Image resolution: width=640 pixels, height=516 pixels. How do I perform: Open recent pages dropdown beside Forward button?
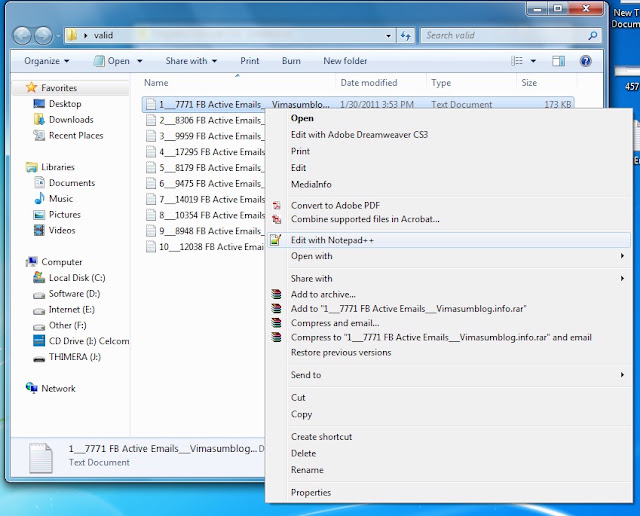(x=58, y=36)
